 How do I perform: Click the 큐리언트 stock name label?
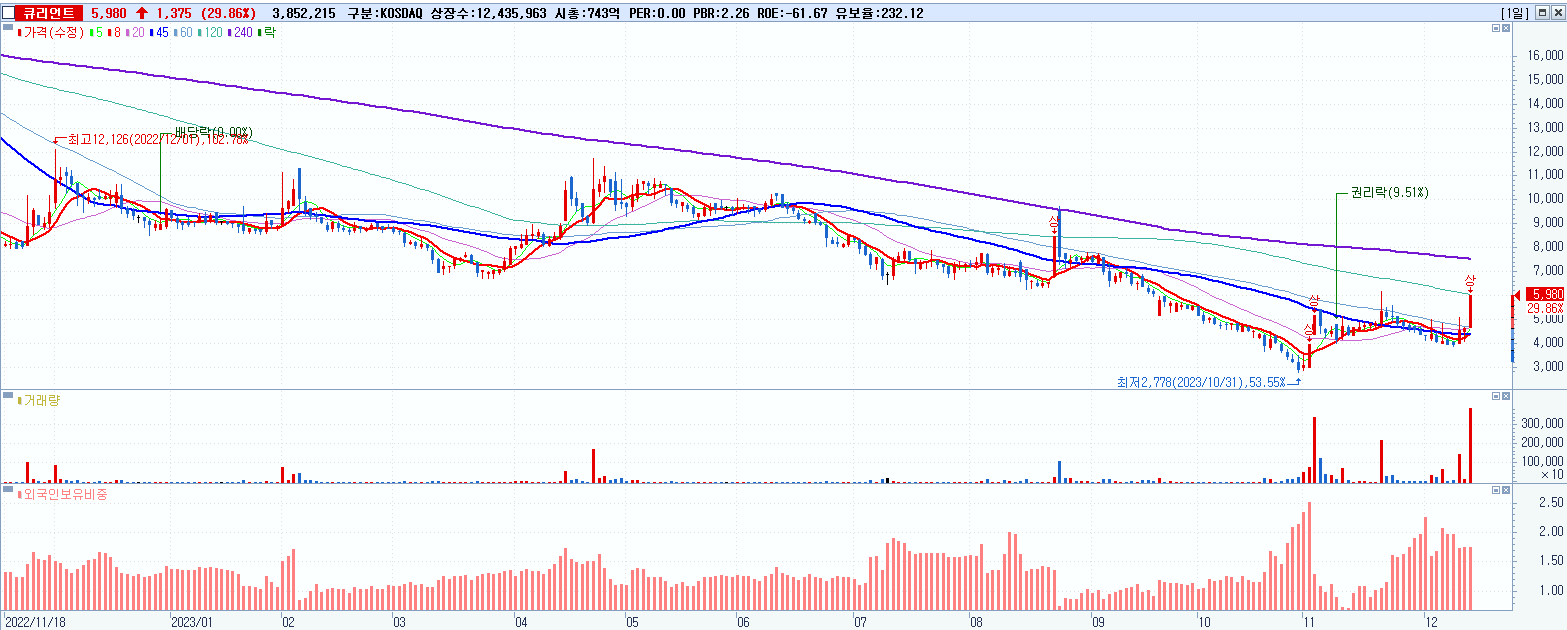coord(49,13)
